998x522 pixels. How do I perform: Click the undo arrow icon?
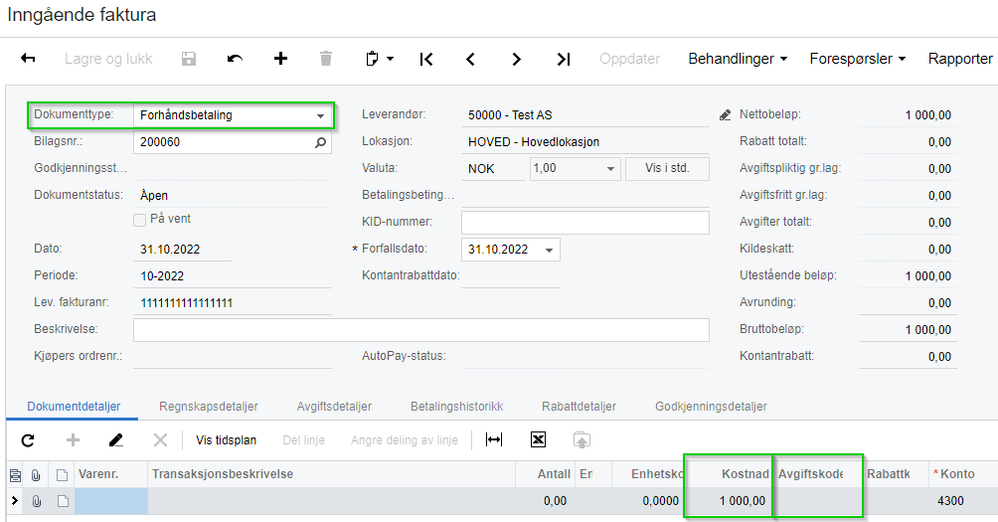235,59
